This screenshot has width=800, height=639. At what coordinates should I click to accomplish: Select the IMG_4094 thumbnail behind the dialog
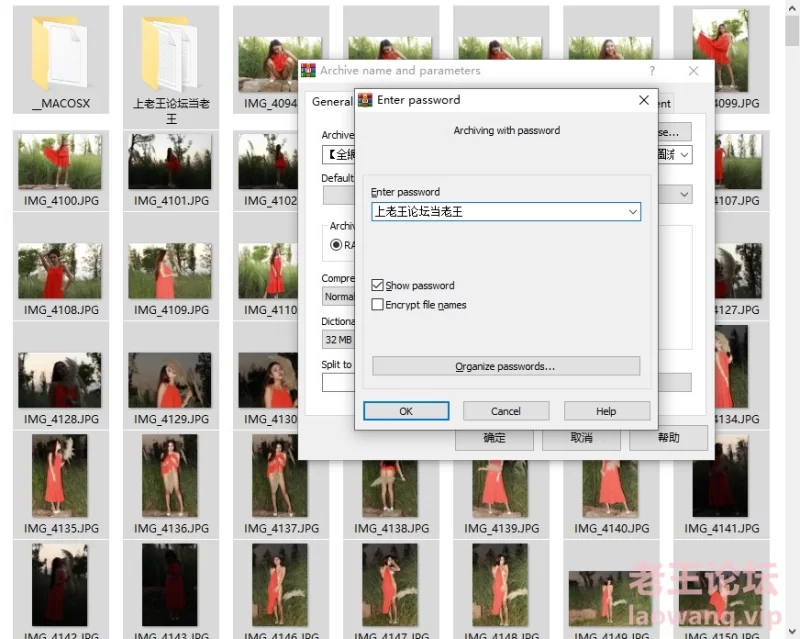tap(269, 64)
